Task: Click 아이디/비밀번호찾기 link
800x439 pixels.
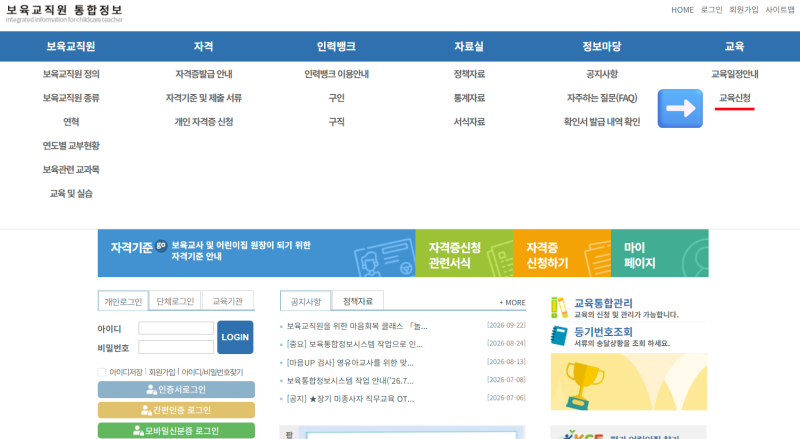Action: coord(212,372)
